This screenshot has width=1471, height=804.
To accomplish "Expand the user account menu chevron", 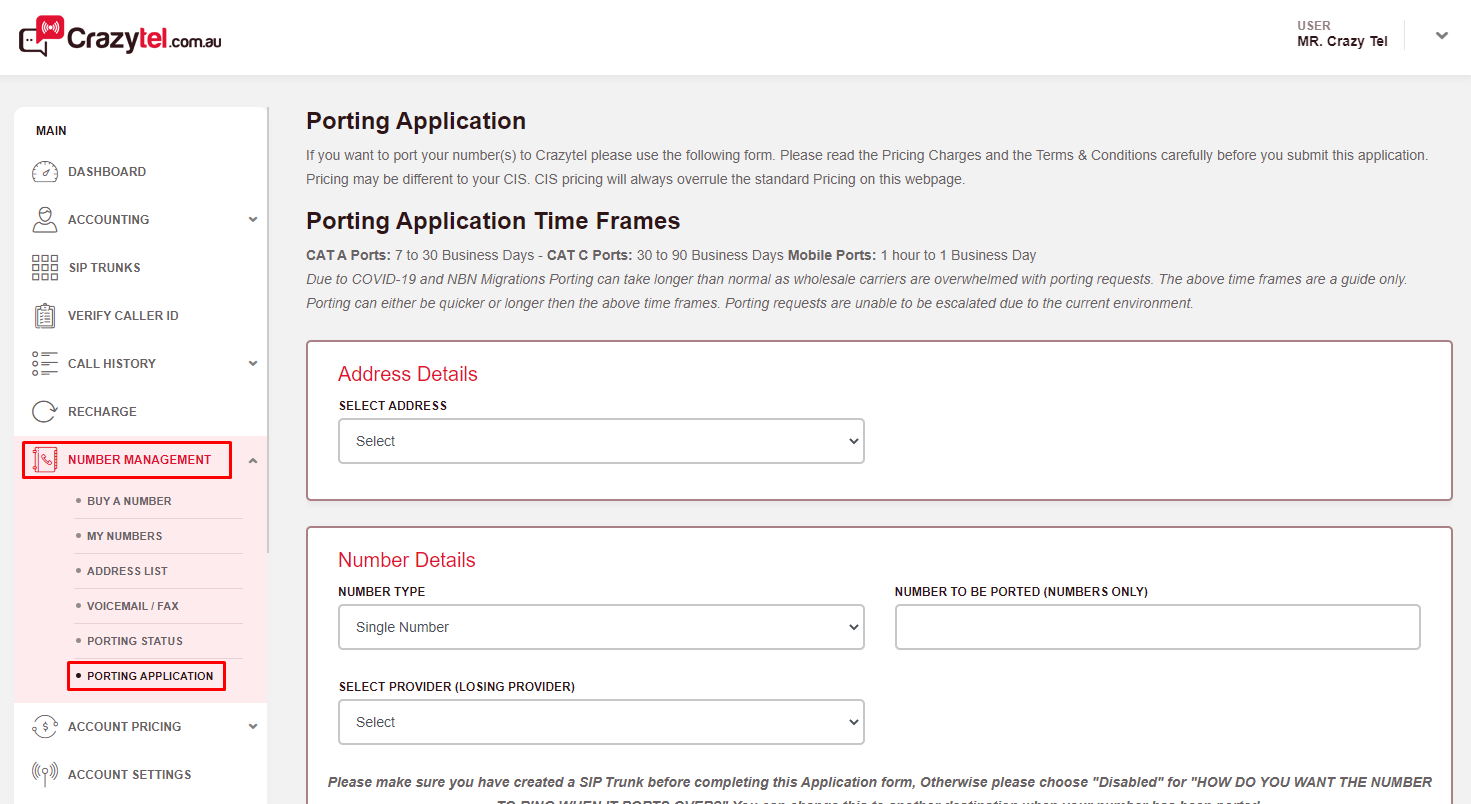I will 1441,36.
